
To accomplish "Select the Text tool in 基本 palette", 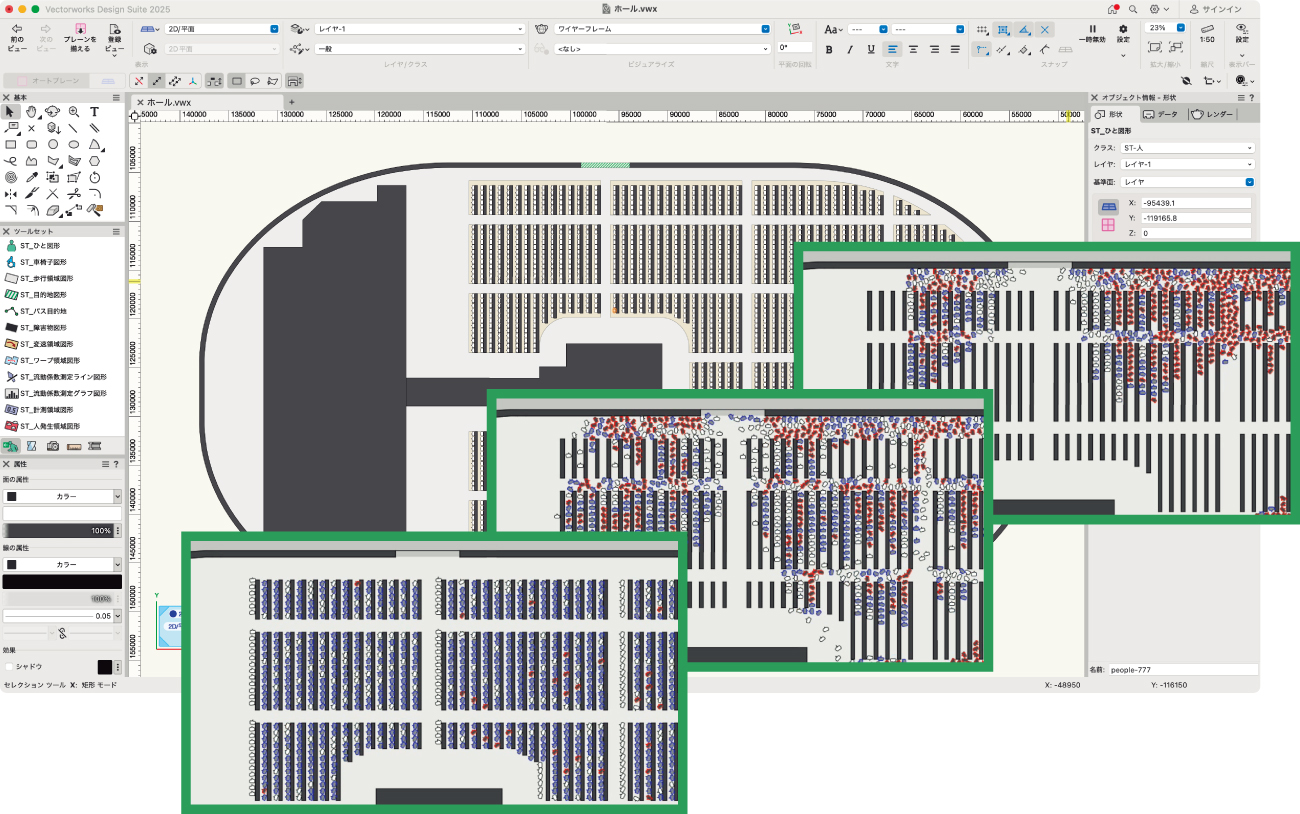I will (94, 112).
